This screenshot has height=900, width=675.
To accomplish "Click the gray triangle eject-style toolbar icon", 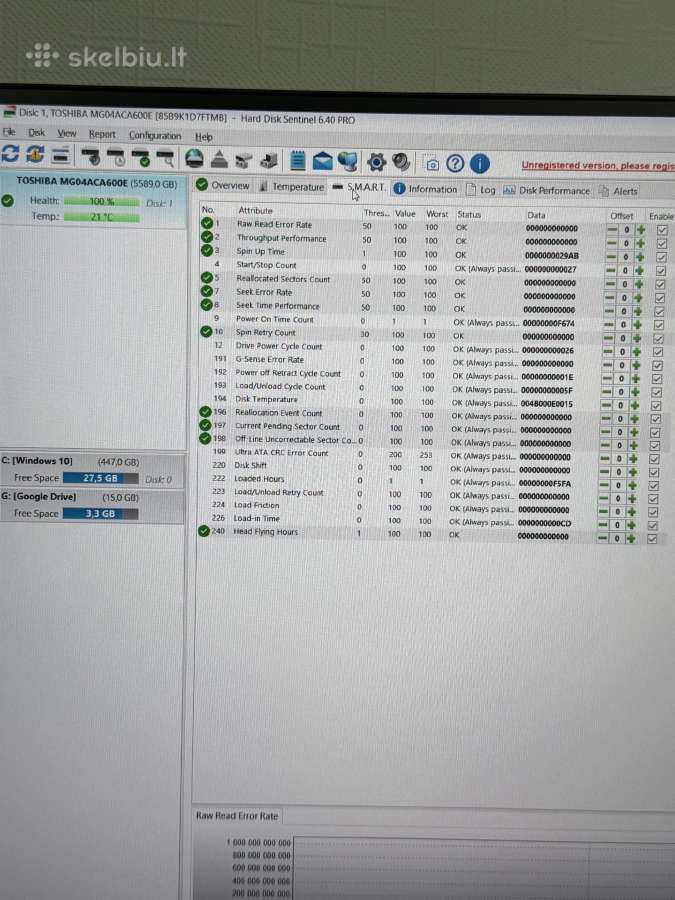I will point(219,159).
